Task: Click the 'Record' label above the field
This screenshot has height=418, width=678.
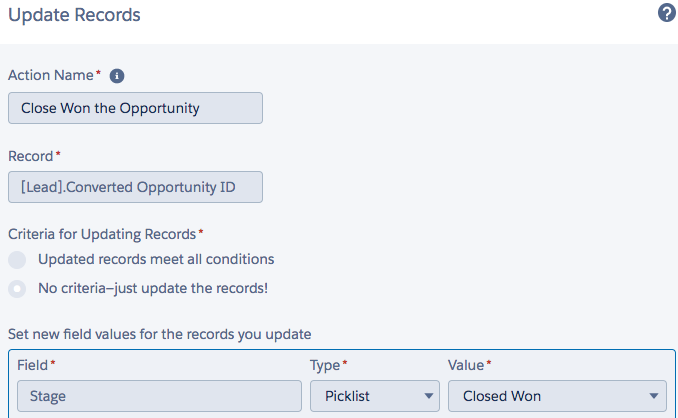Action: pos(31,156)
